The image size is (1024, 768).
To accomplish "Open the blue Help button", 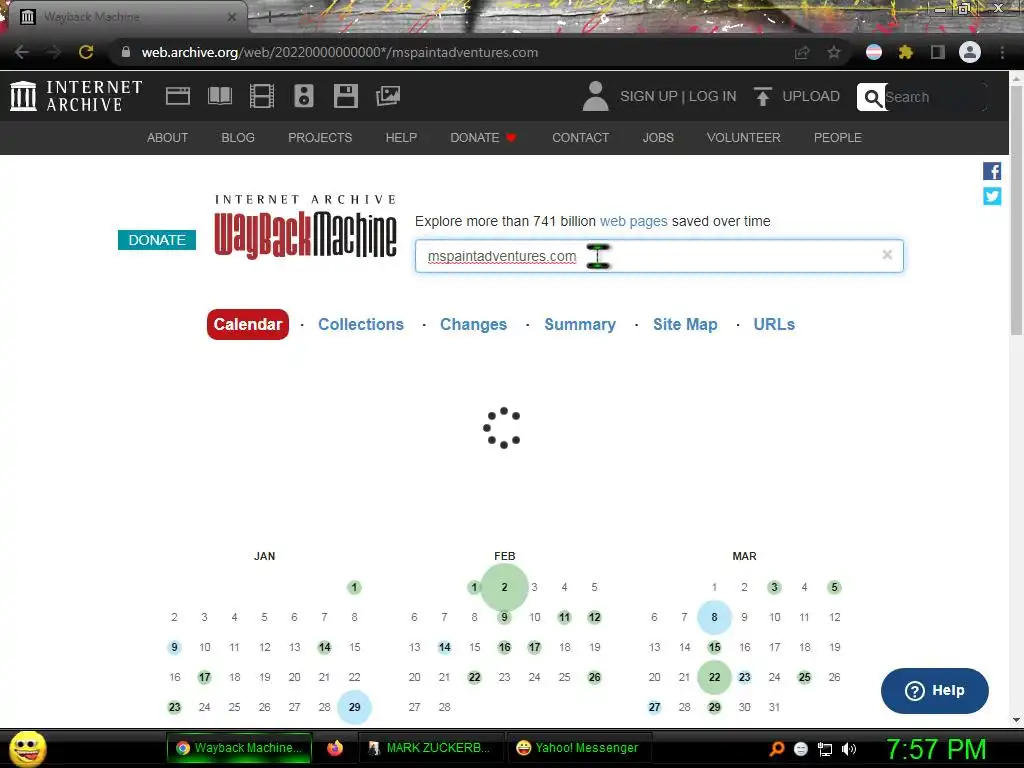I will click(x=935, y=691).
